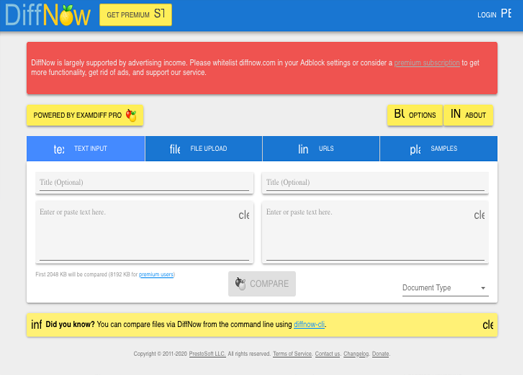The height and width of the screenshot is (375, 523).
Task: Click the info icon in tip bar
Action: (36, 324)
